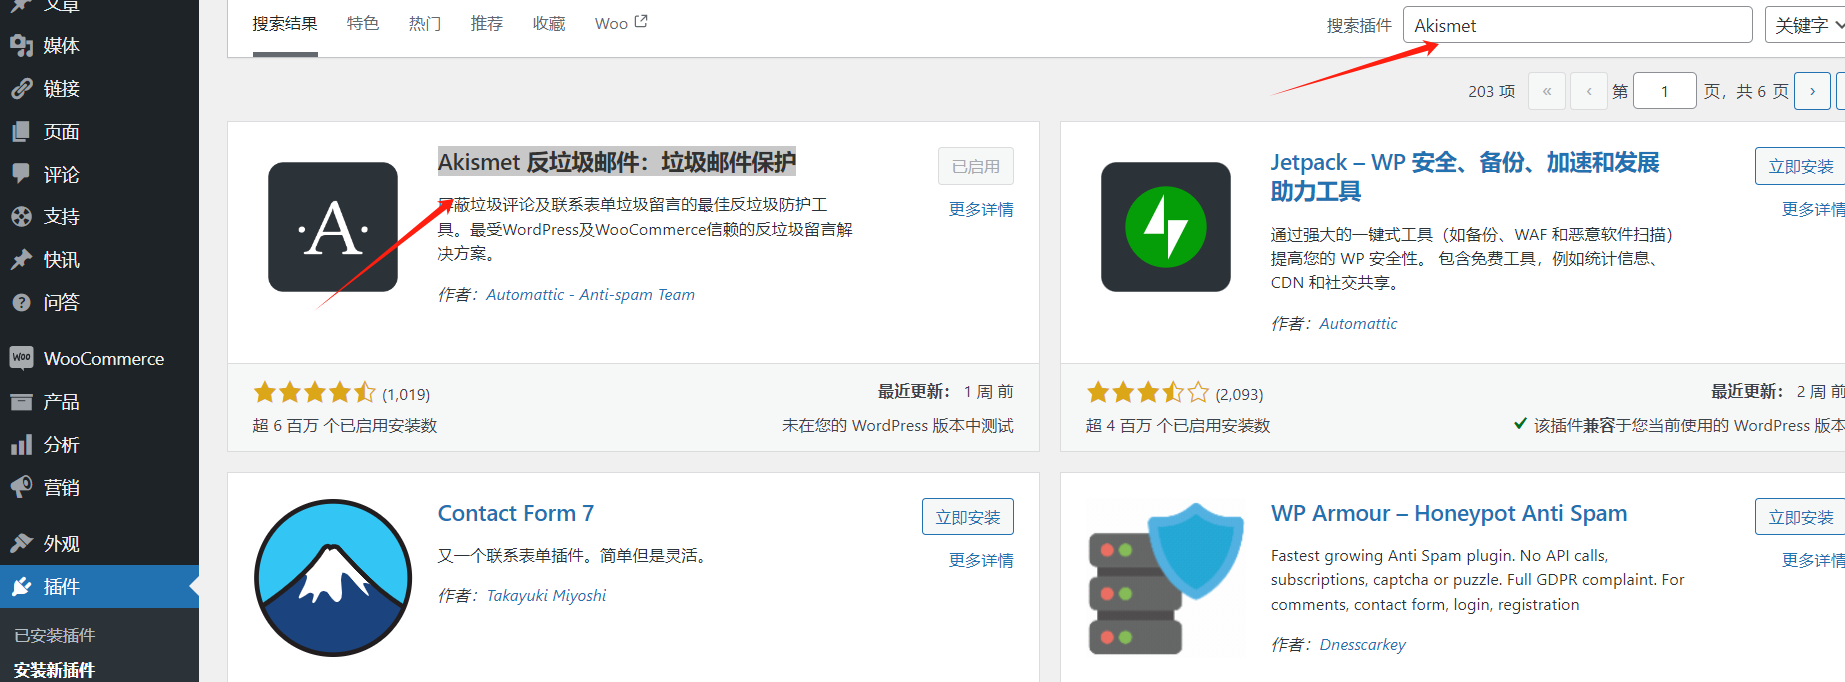
Task: Open WP Armour – Honeypot Anti Spam title
Action: pyautogui.click(x=1449, y=513)
